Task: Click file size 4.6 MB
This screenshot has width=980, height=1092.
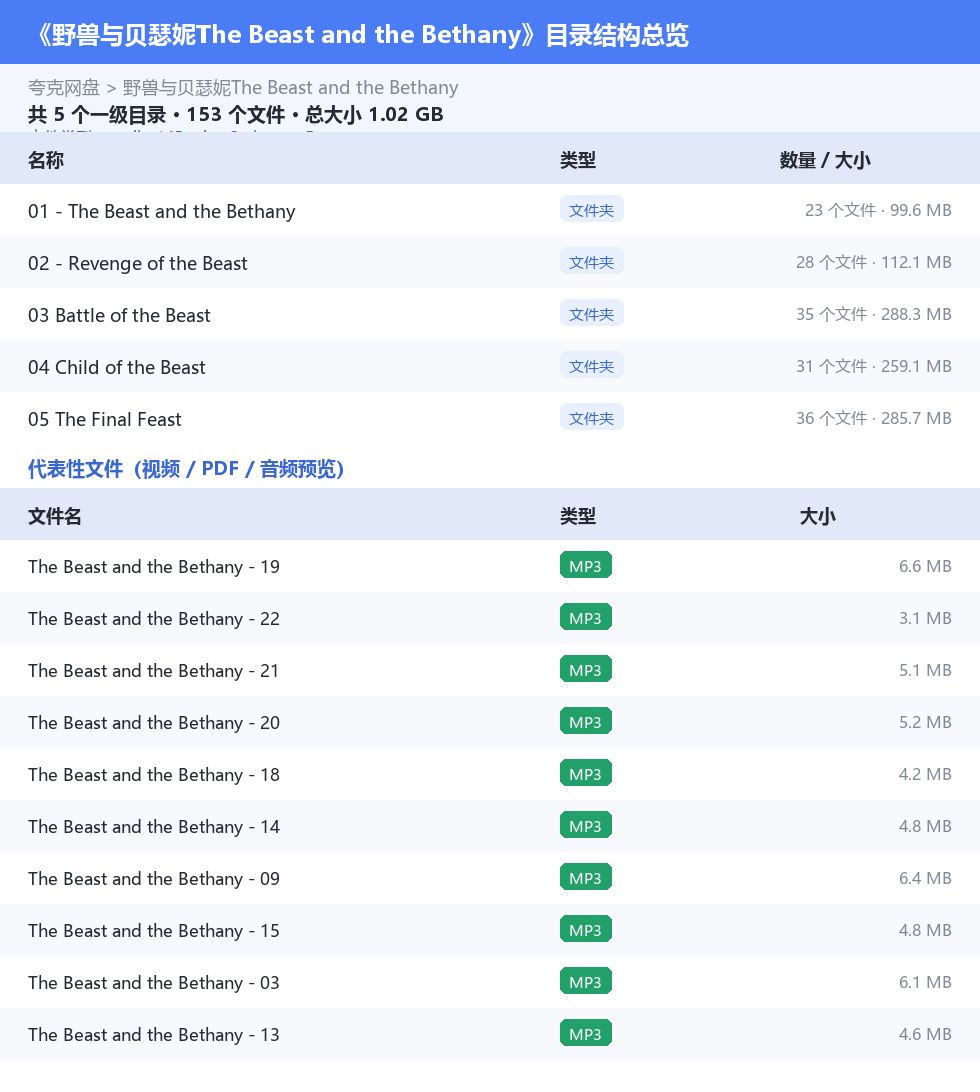Action: 925,1034
